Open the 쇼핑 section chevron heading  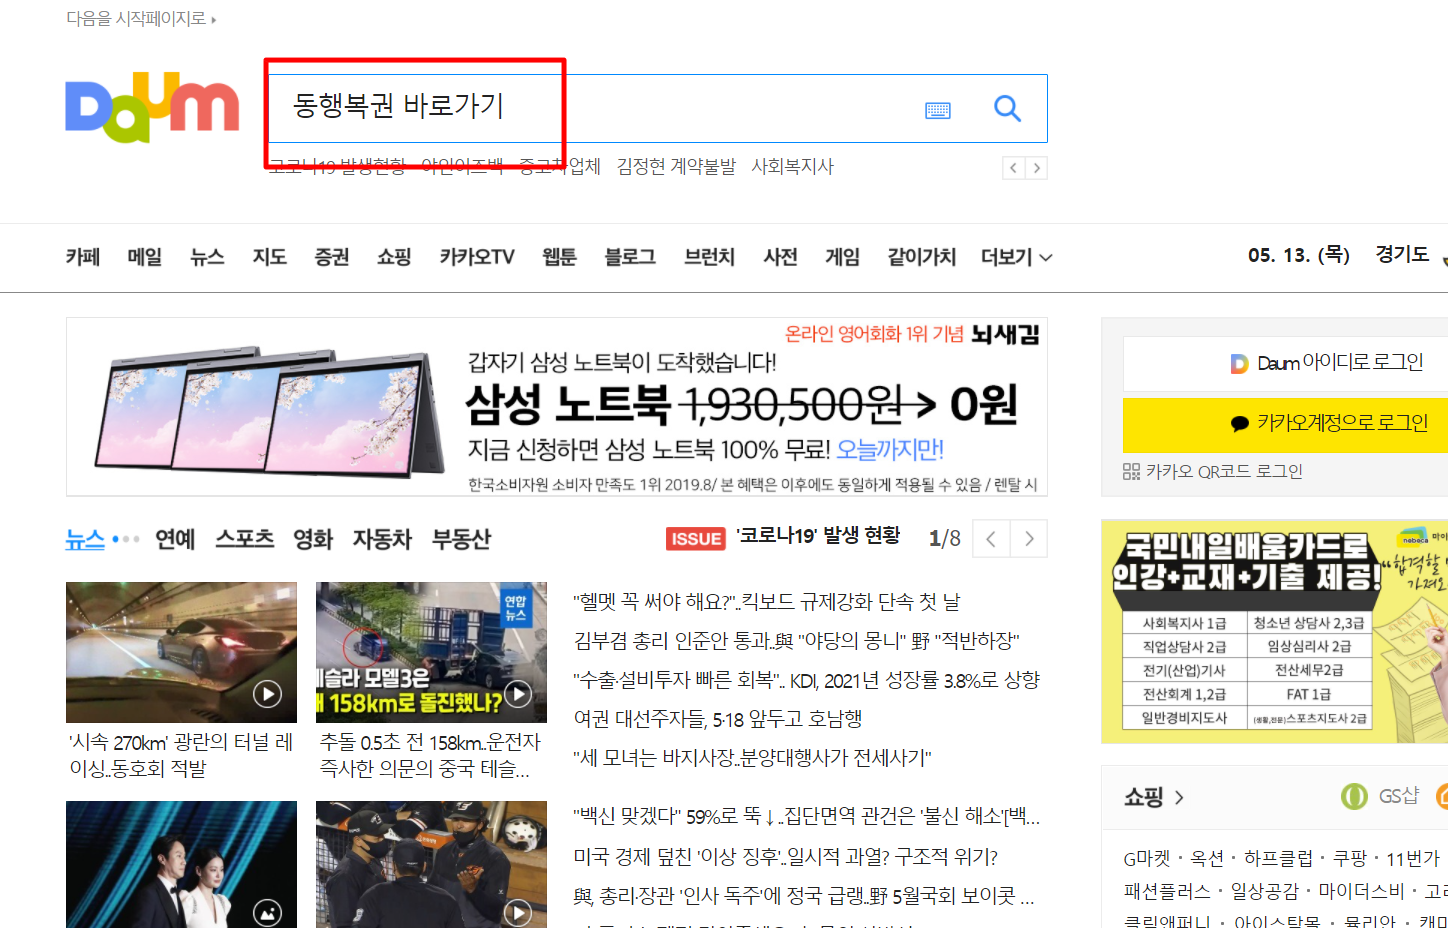1154,797
